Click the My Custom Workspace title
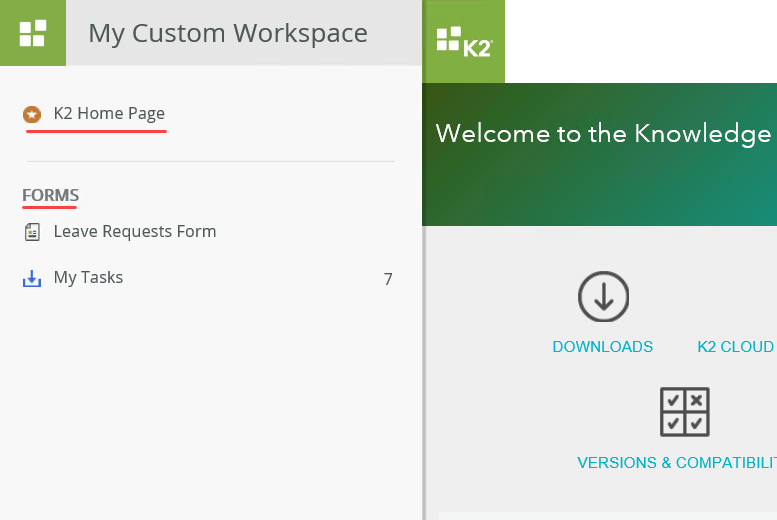Image resolution: width=777 pixels, height=520 pixels. [x=228, y=33]
